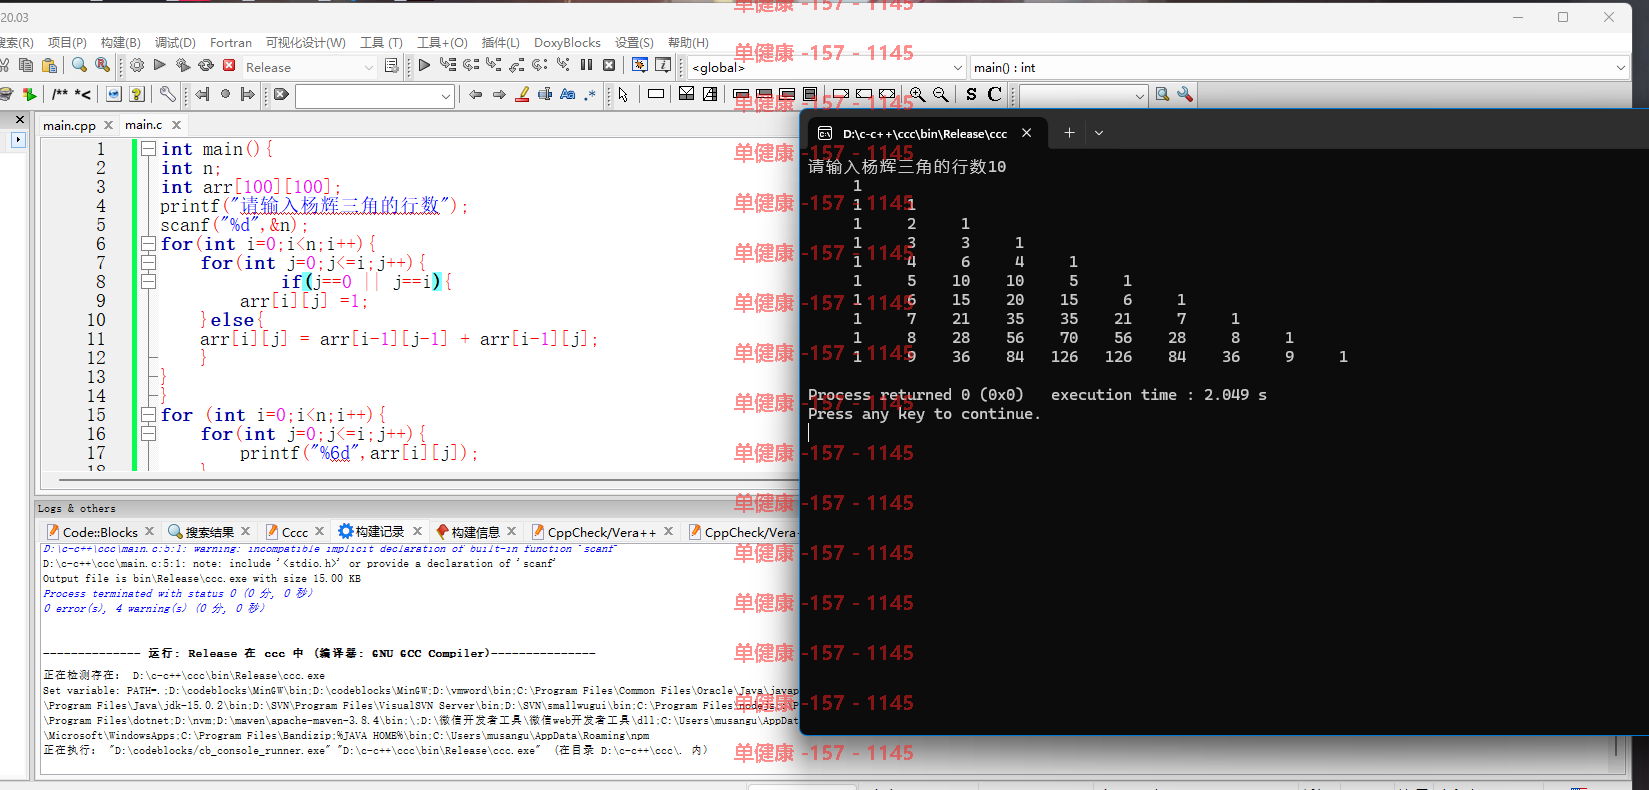
Task: Switch to the Code::Blocks log tab
Action: [x=100, y=532]
